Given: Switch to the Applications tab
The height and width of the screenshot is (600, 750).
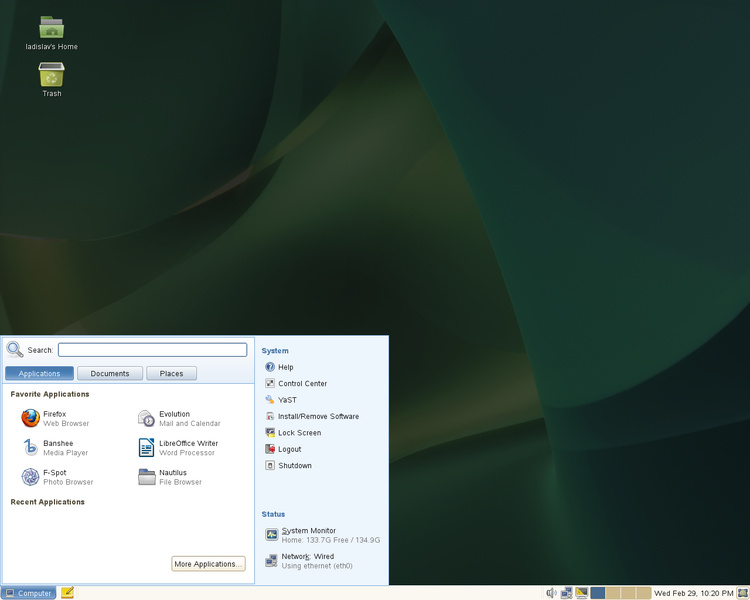Looking at the screenshot, I should click(x=39, y=373).
